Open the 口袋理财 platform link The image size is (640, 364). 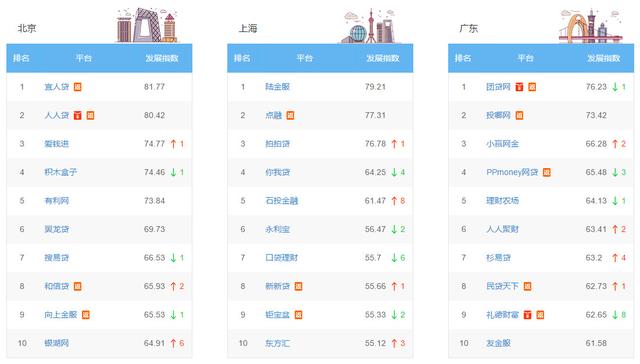[282, 258]
